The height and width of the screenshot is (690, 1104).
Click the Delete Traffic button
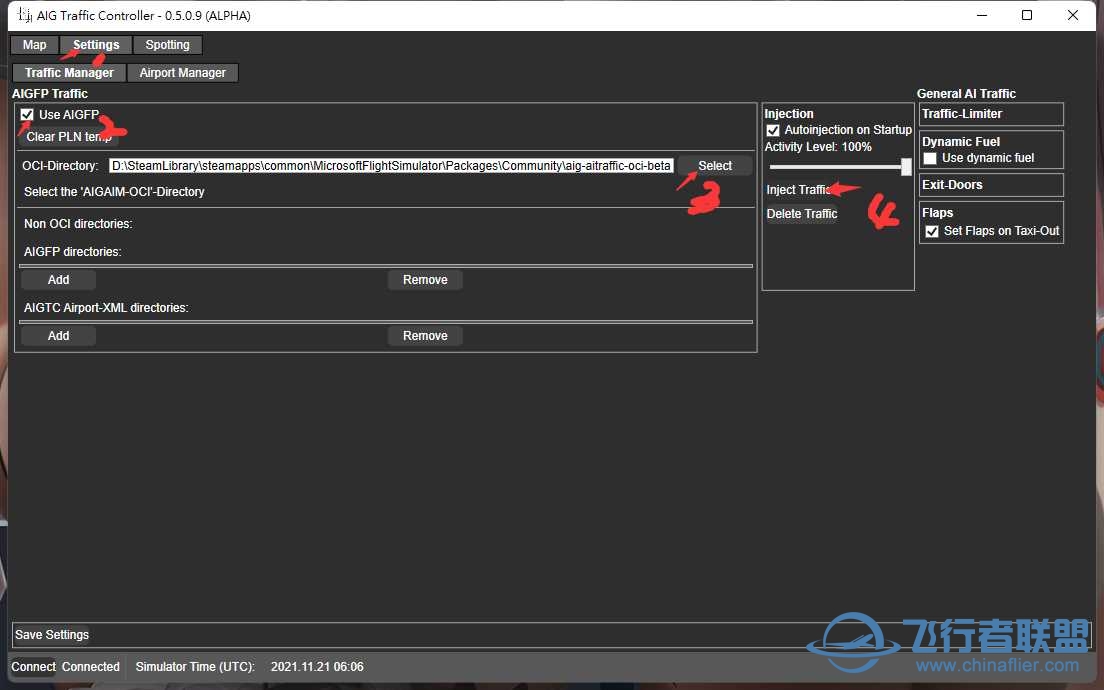pos(802,214)
